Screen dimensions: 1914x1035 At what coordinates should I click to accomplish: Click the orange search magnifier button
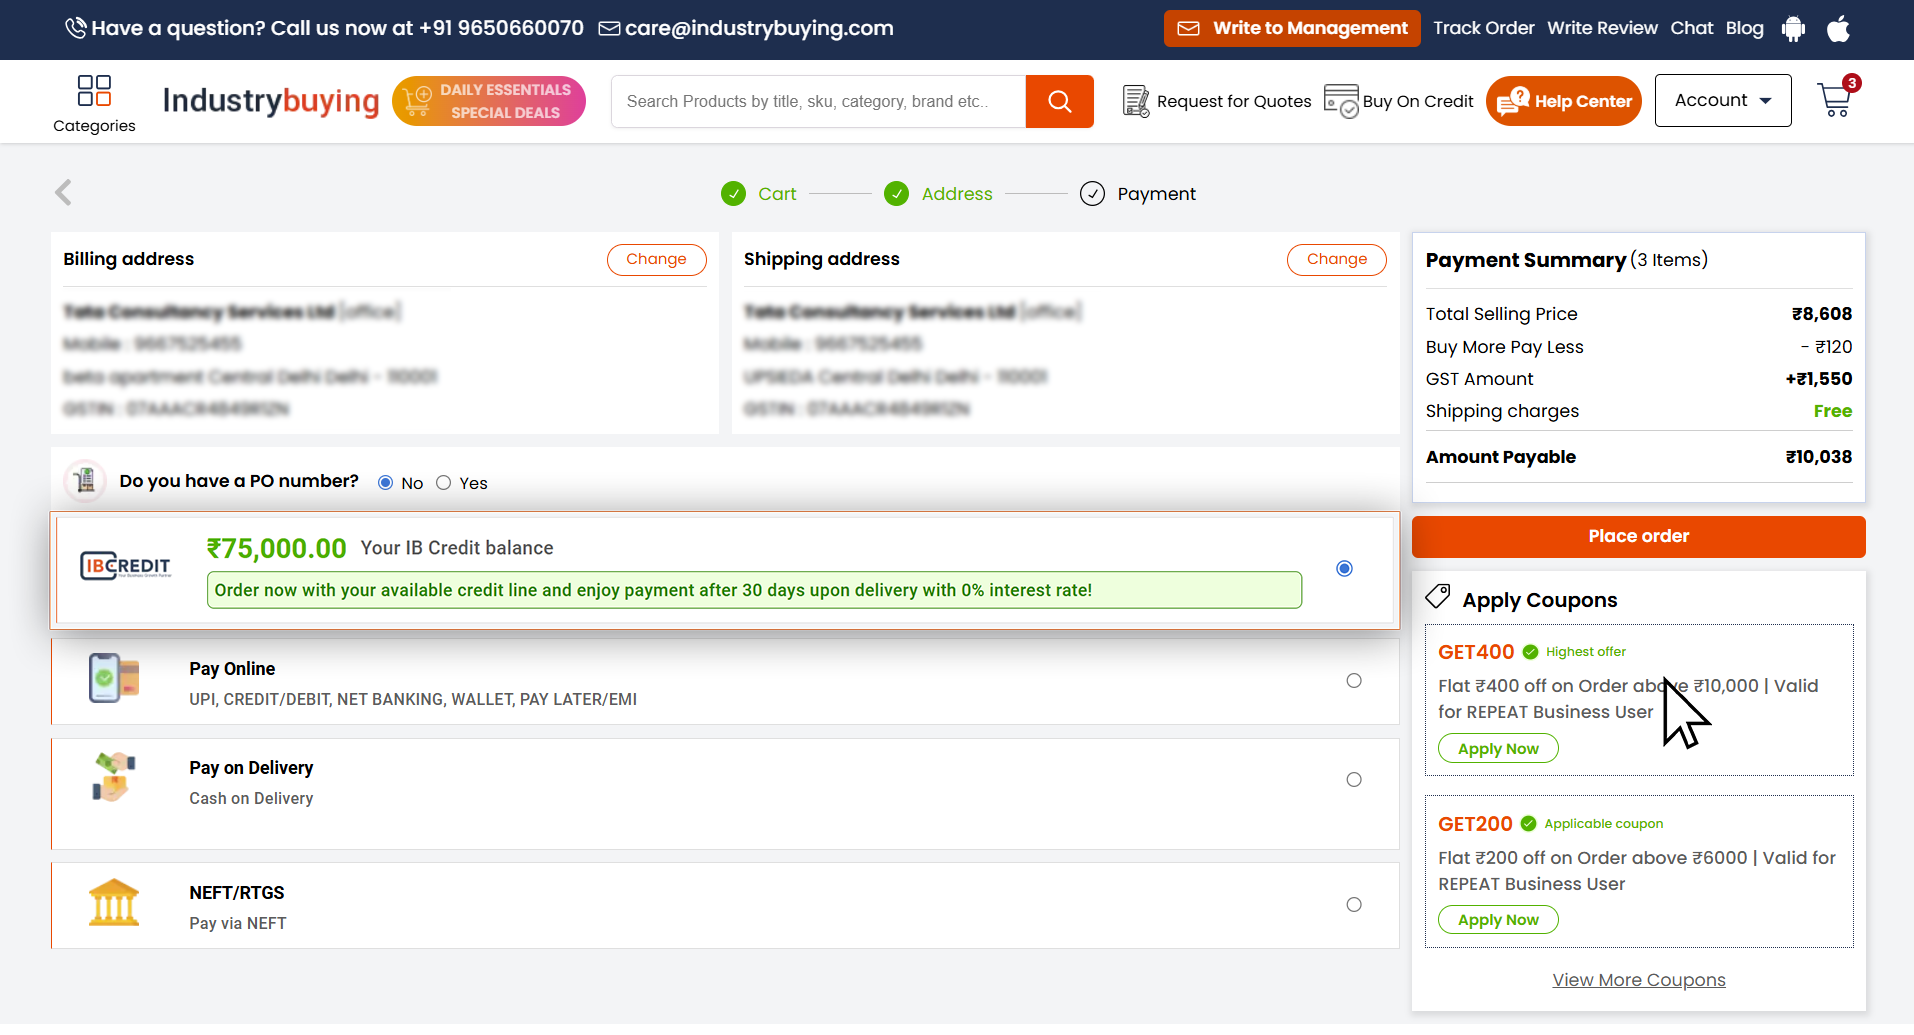click(1059, 101)
